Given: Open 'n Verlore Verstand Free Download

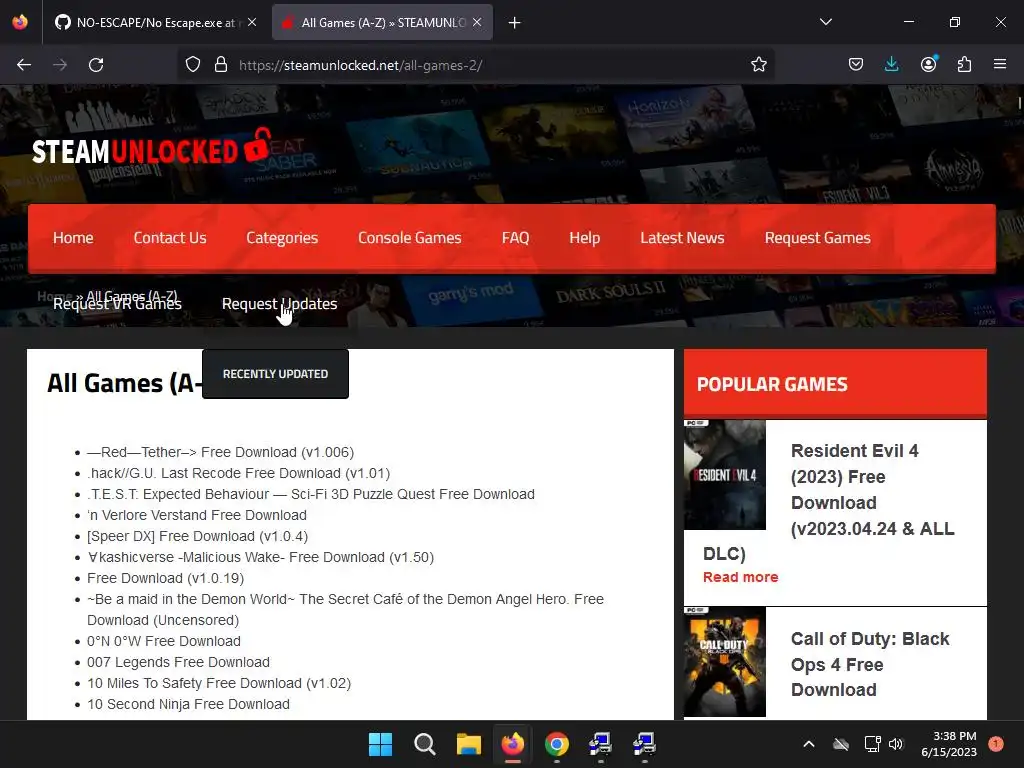Looking at the screenshot, I should [x=197, y=515].
